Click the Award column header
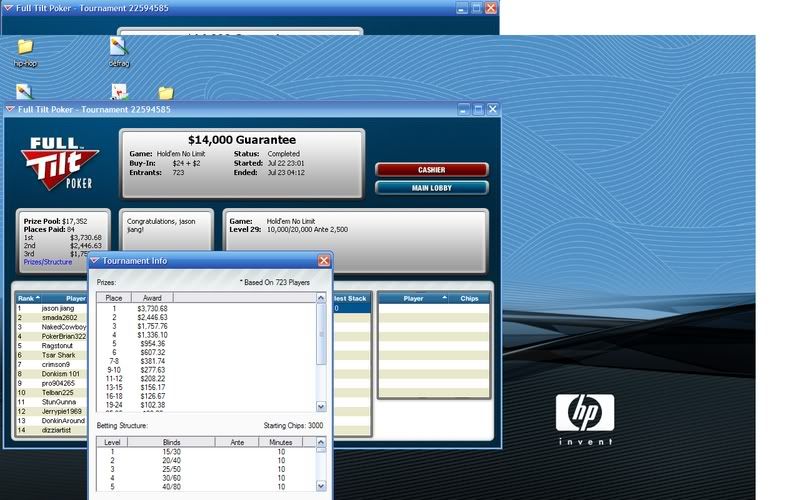The image size is (800, 500). coord(152,298)
